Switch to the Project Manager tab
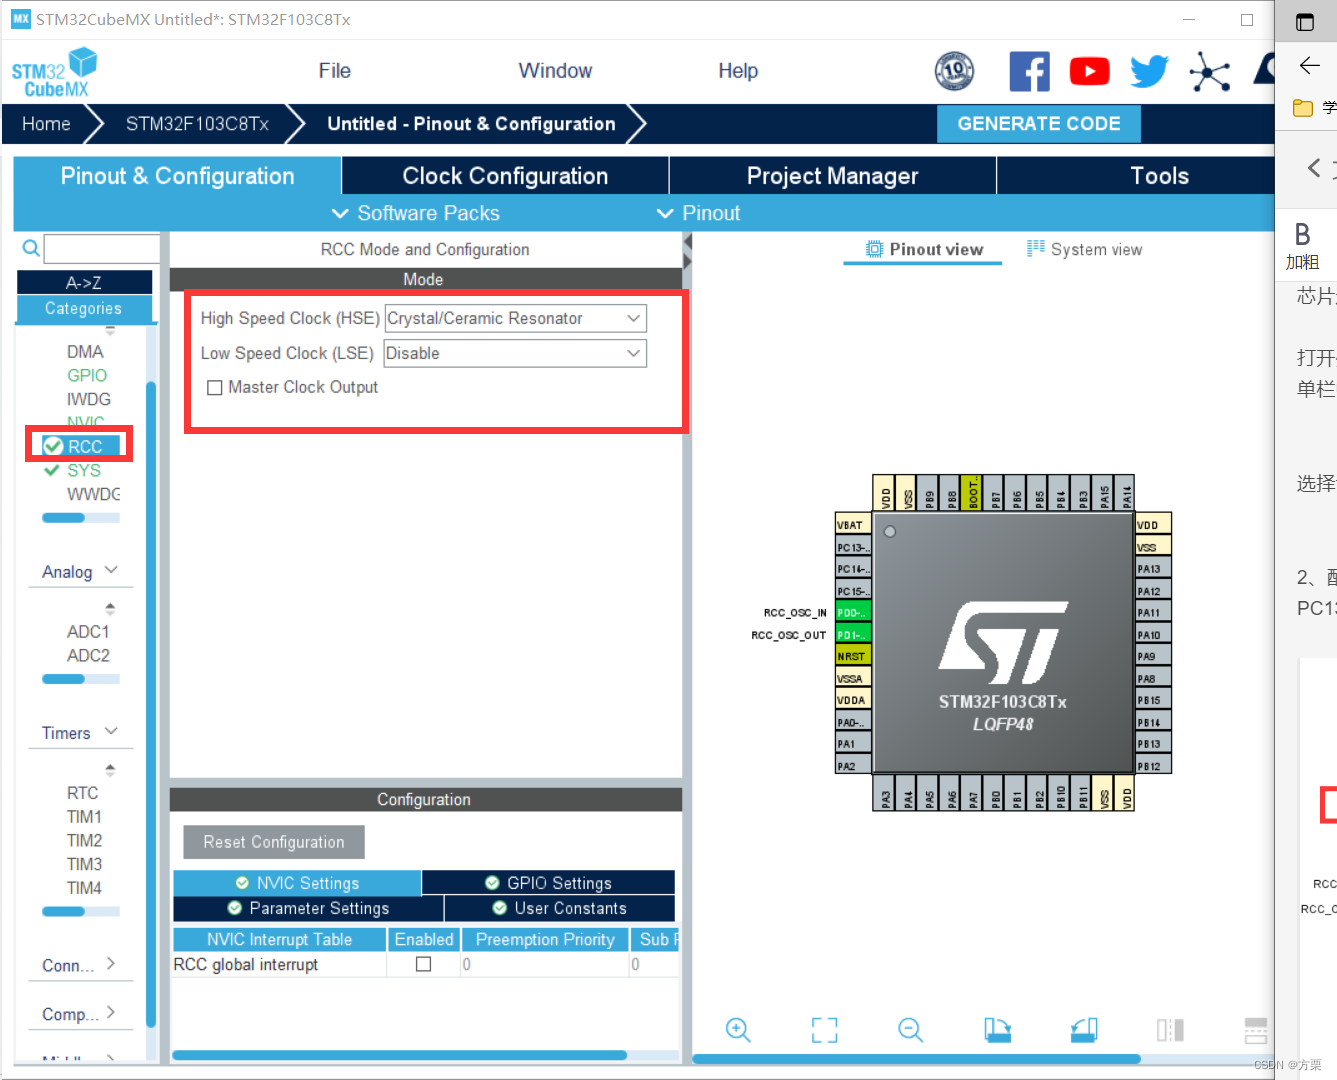1337x1080 pixels. [832, 176]
